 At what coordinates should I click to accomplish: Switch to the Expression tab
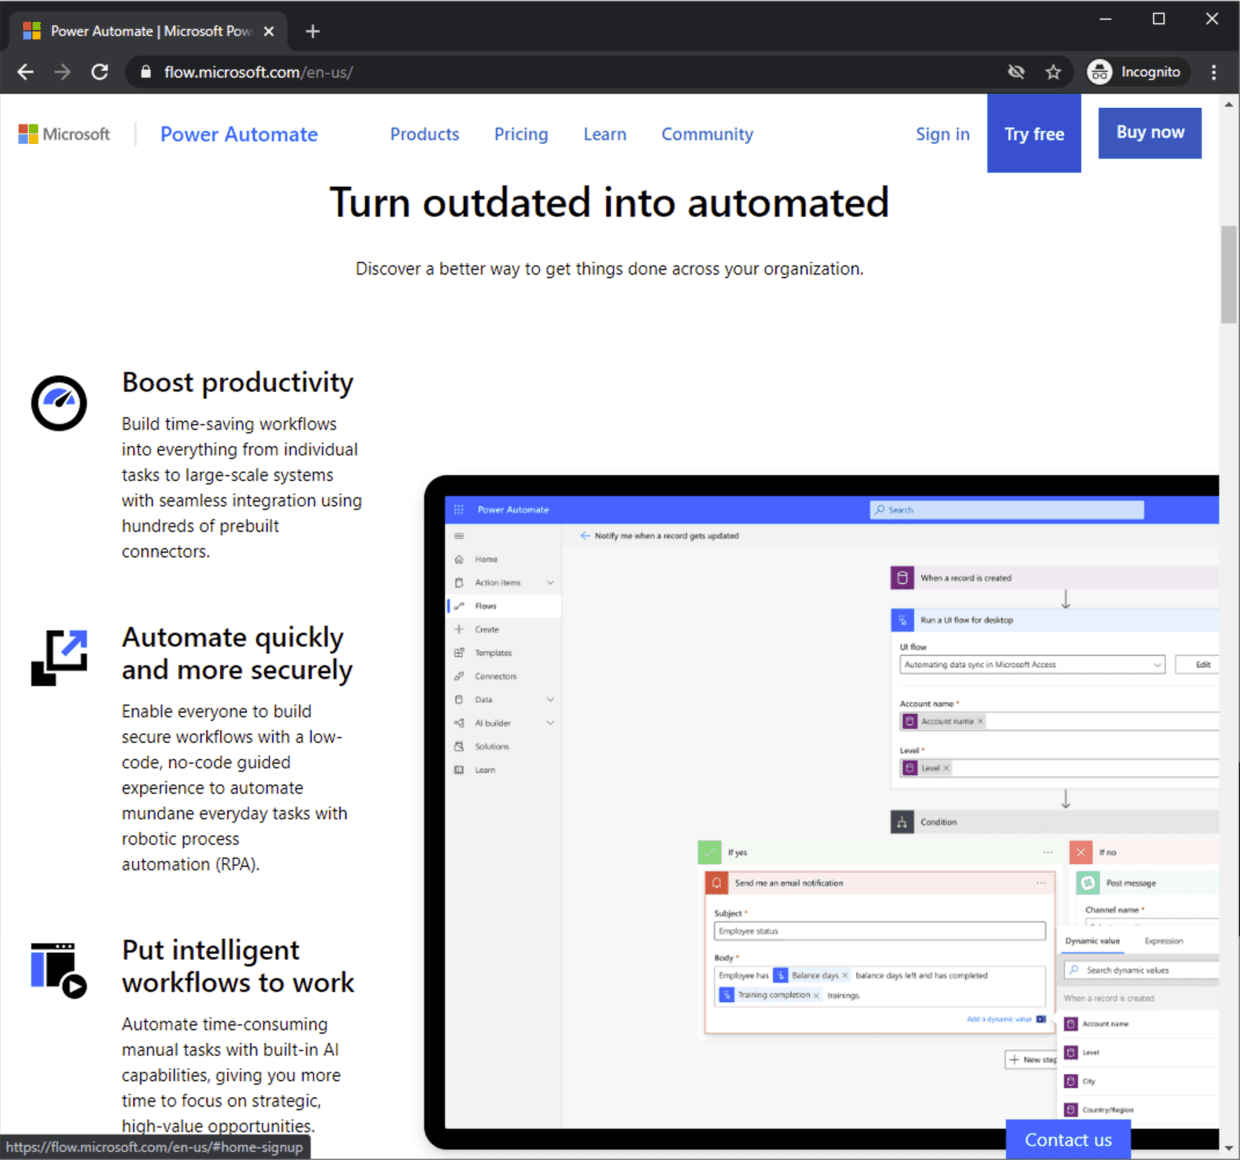1163,941
